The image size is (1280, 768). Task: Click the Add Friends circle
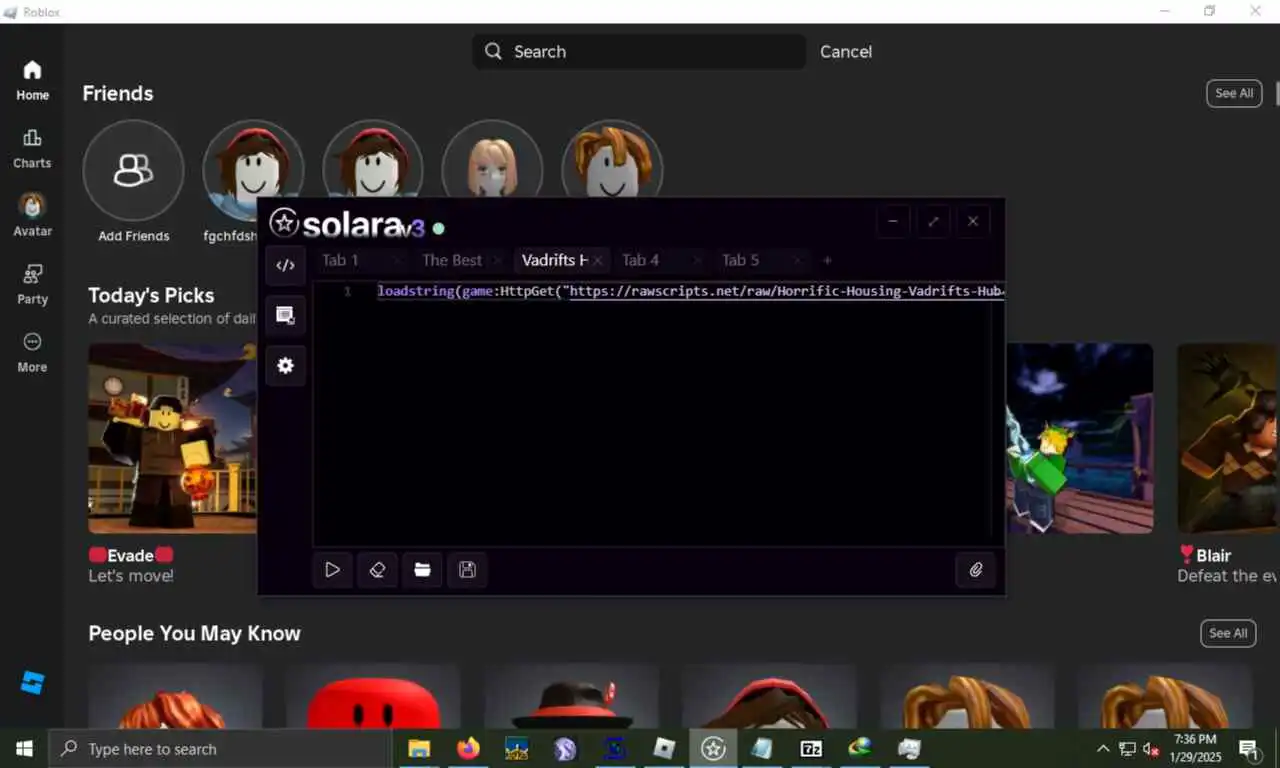tap(133, 170)
